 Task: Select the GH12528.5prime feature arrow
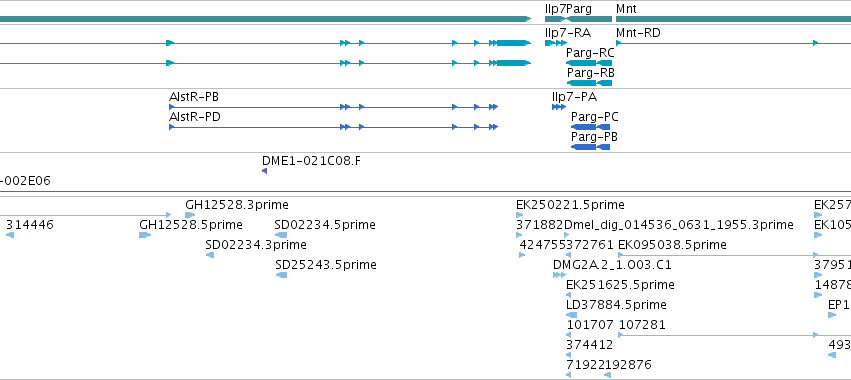click(145, 235)
